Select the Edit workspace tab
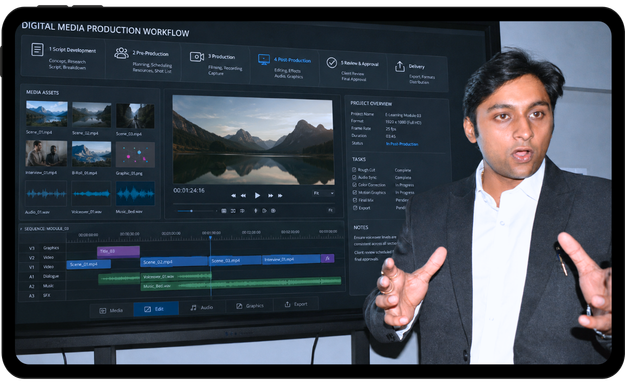The width and height of the screenshot is (625, 384). click(x=155, y=309)
